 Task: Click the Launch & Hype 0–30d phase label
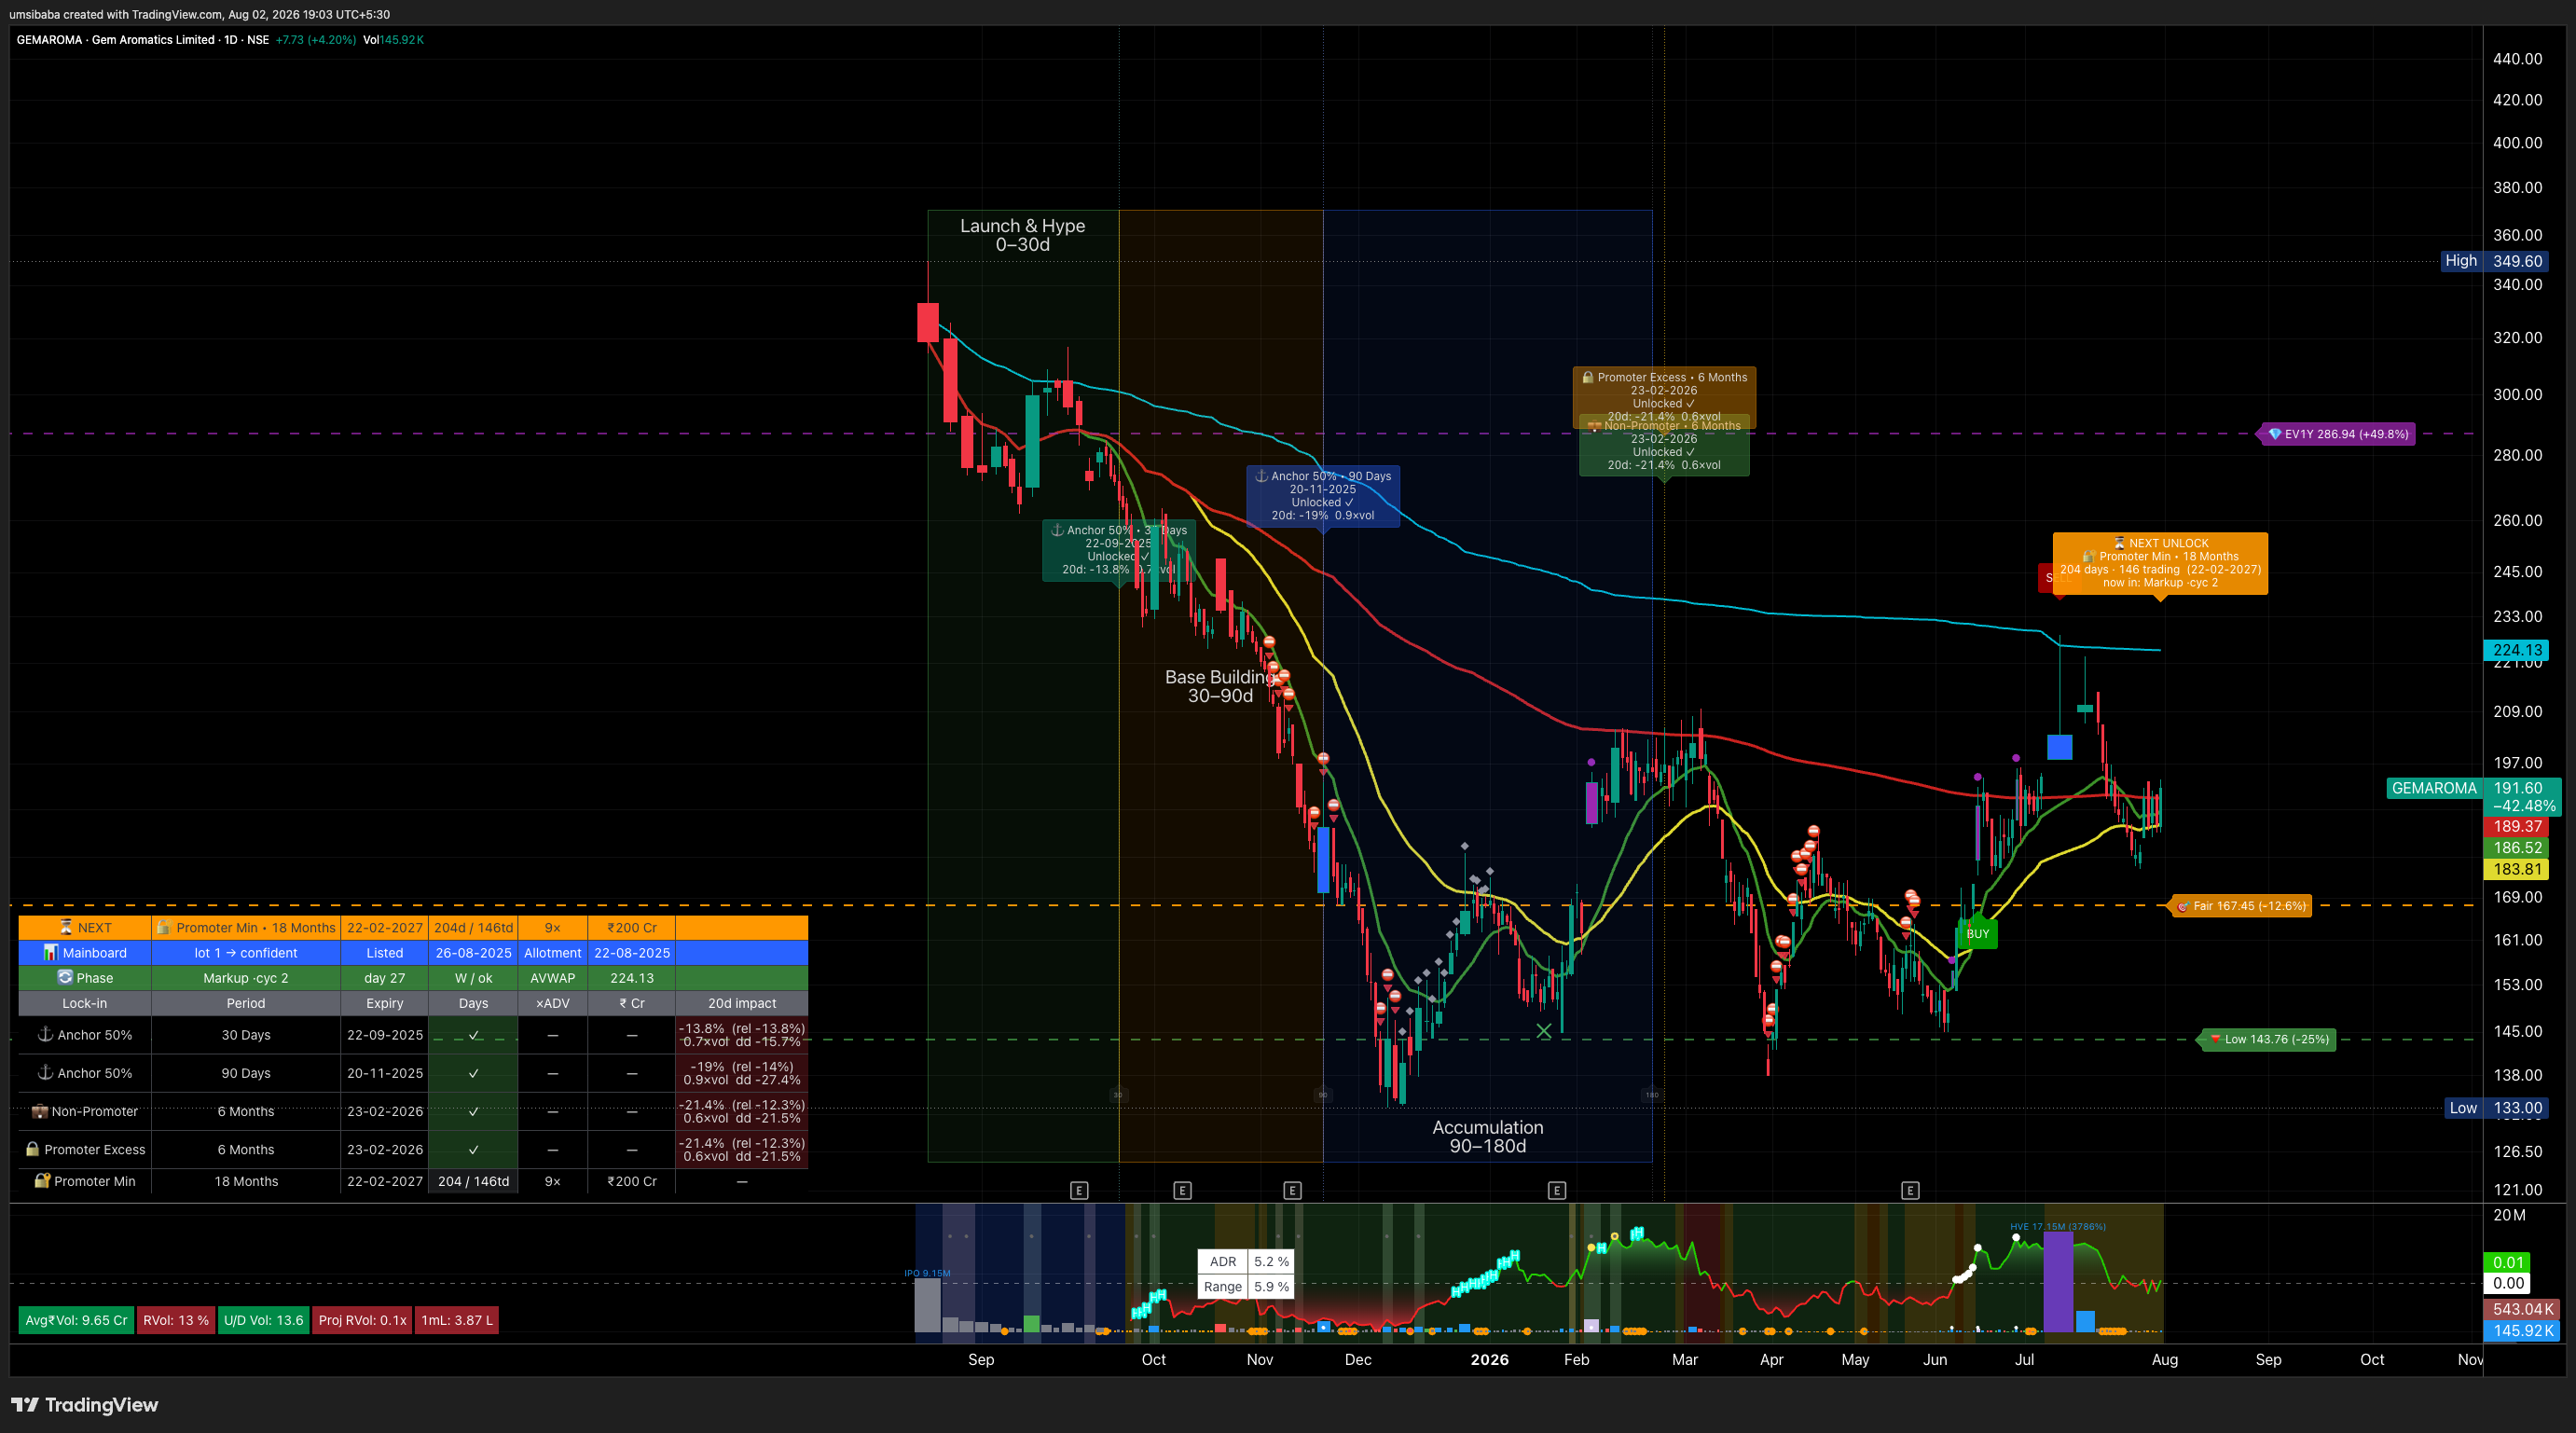click(1022, 235)
